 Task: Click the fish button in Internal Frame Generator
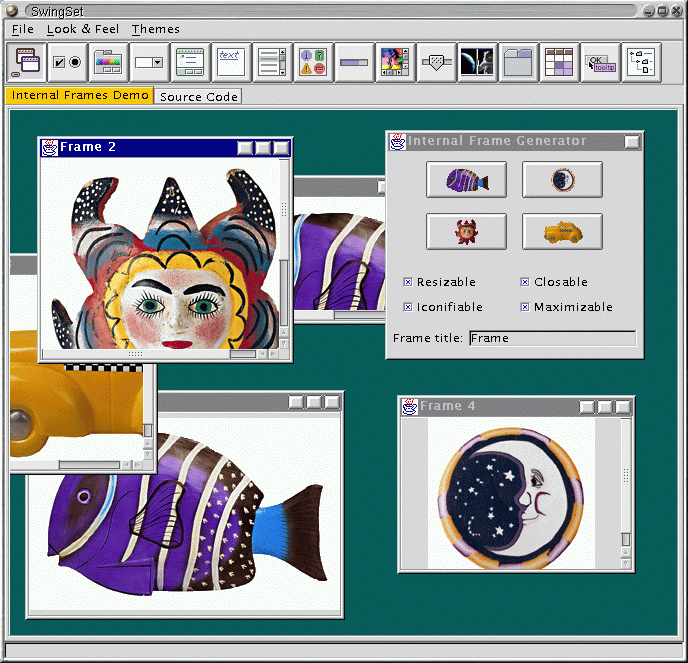[466, 179]
